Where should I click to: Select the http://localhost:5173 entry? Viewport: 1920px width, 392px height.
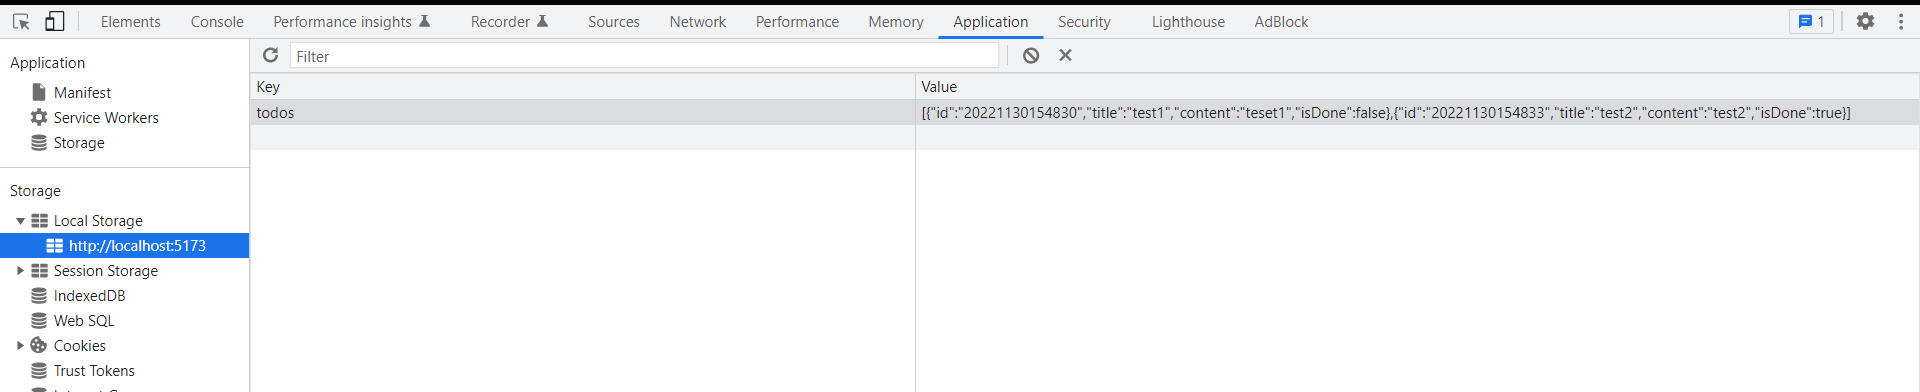137,245
